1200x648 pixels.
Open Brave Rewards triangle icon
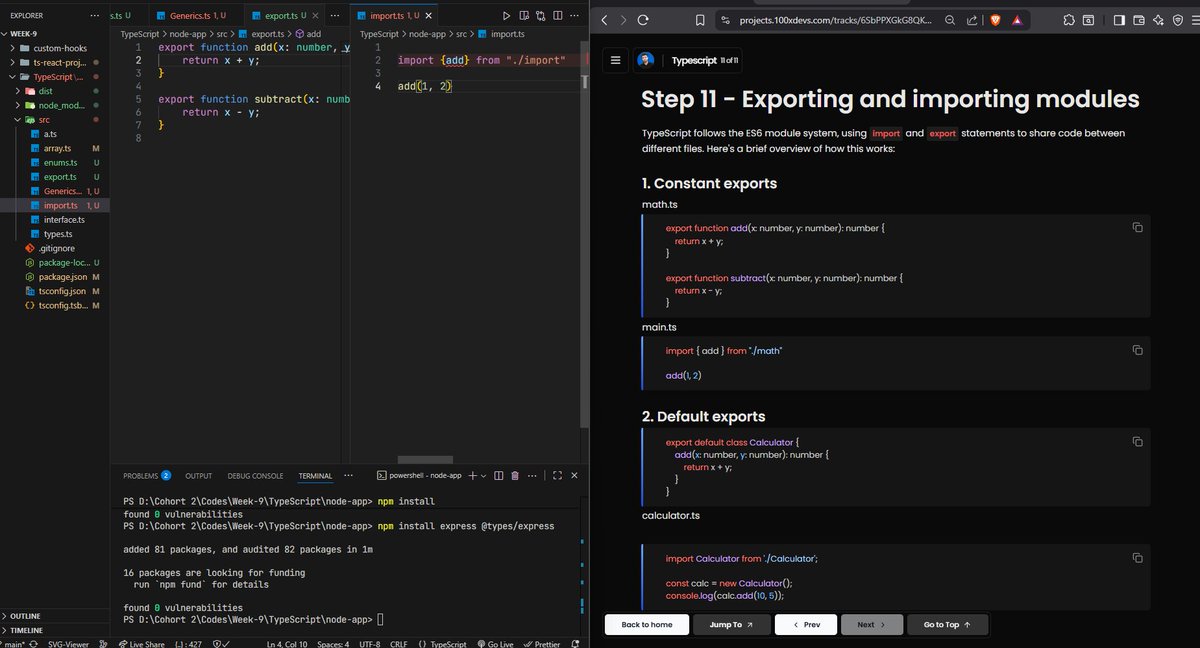point(1016,20)
